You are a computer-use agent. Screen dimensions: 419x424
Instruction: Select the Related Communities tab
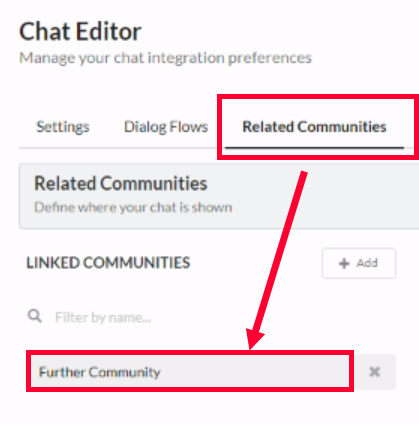tap(314, 127)
